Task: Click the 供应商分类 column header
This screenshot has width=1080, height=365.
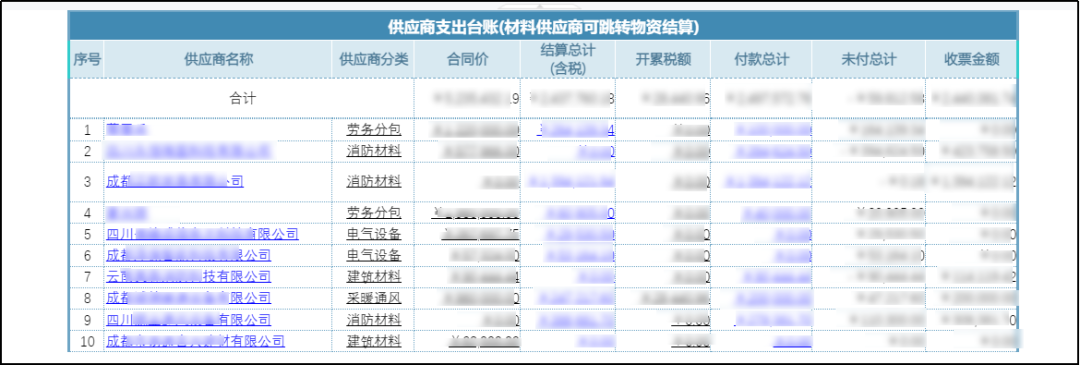Action: [x=374, y=59]
